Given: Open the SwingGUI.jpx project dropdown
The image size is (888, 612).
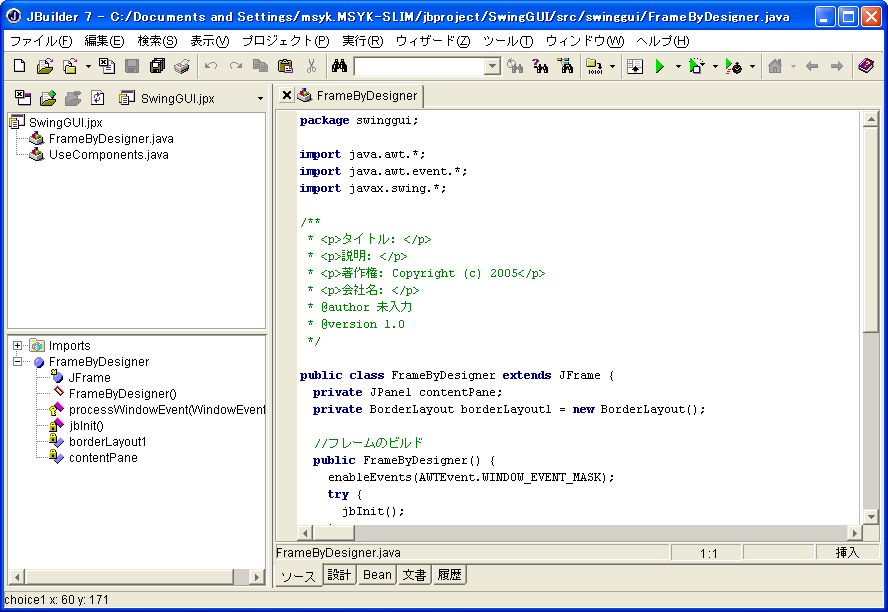Looking at the screenshot, I should [260, 98].
